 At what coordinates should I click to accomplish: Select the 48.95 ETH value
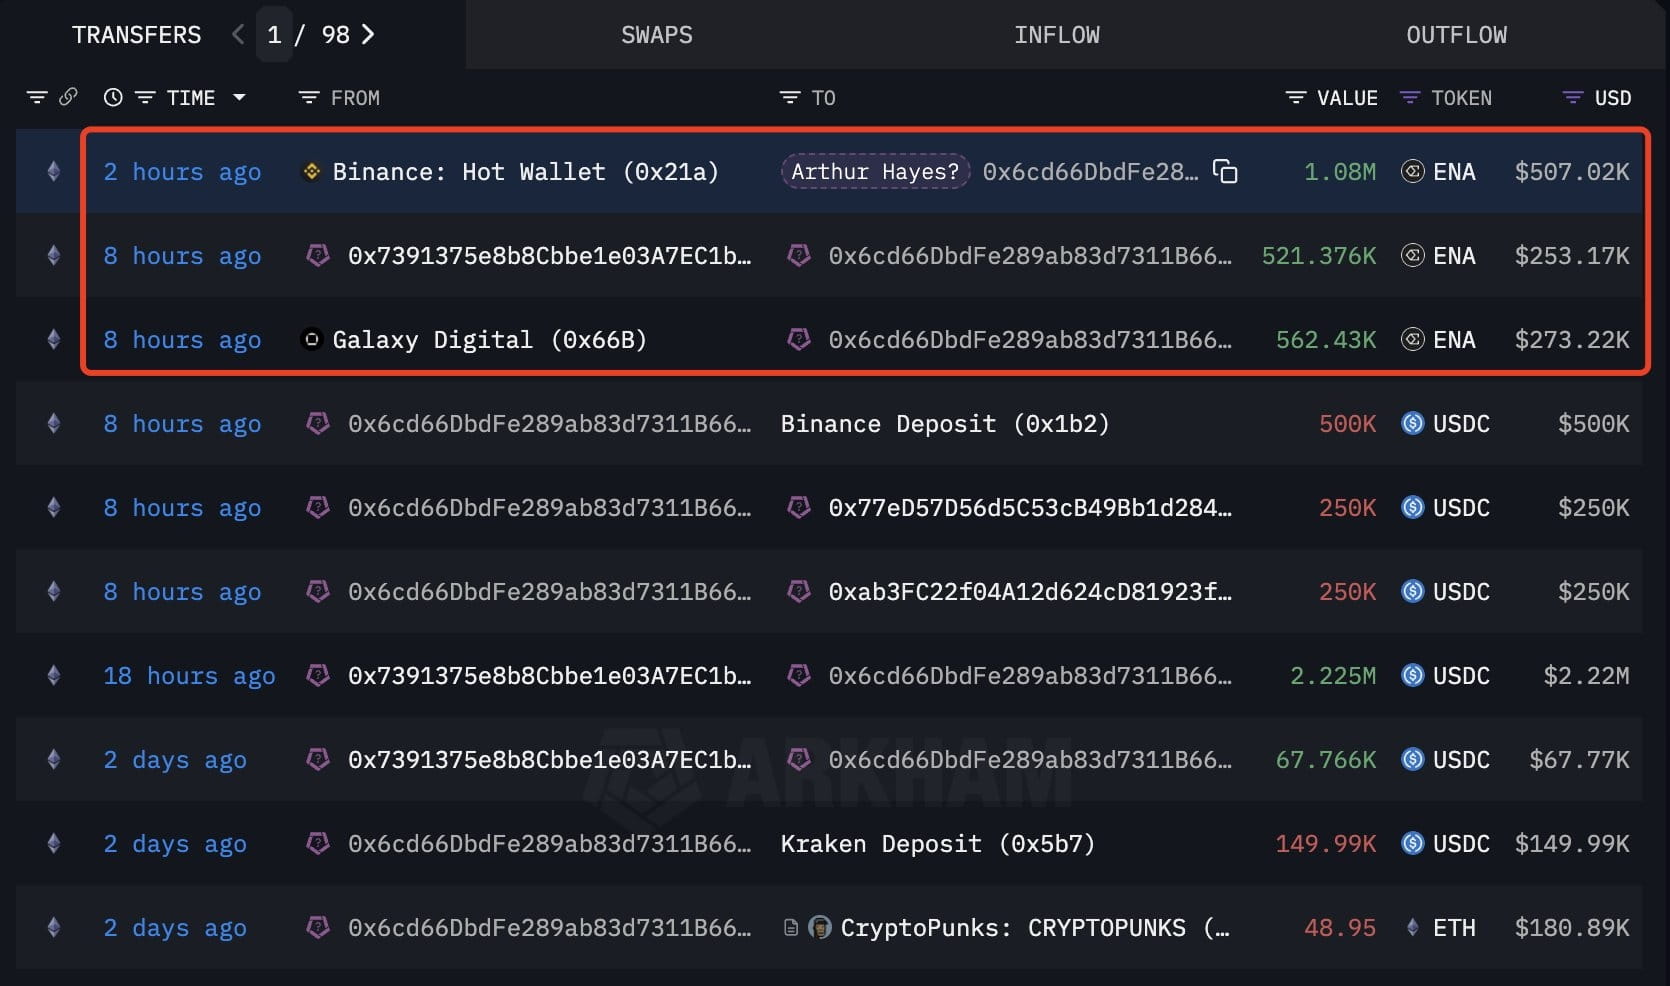(1340, 928)
